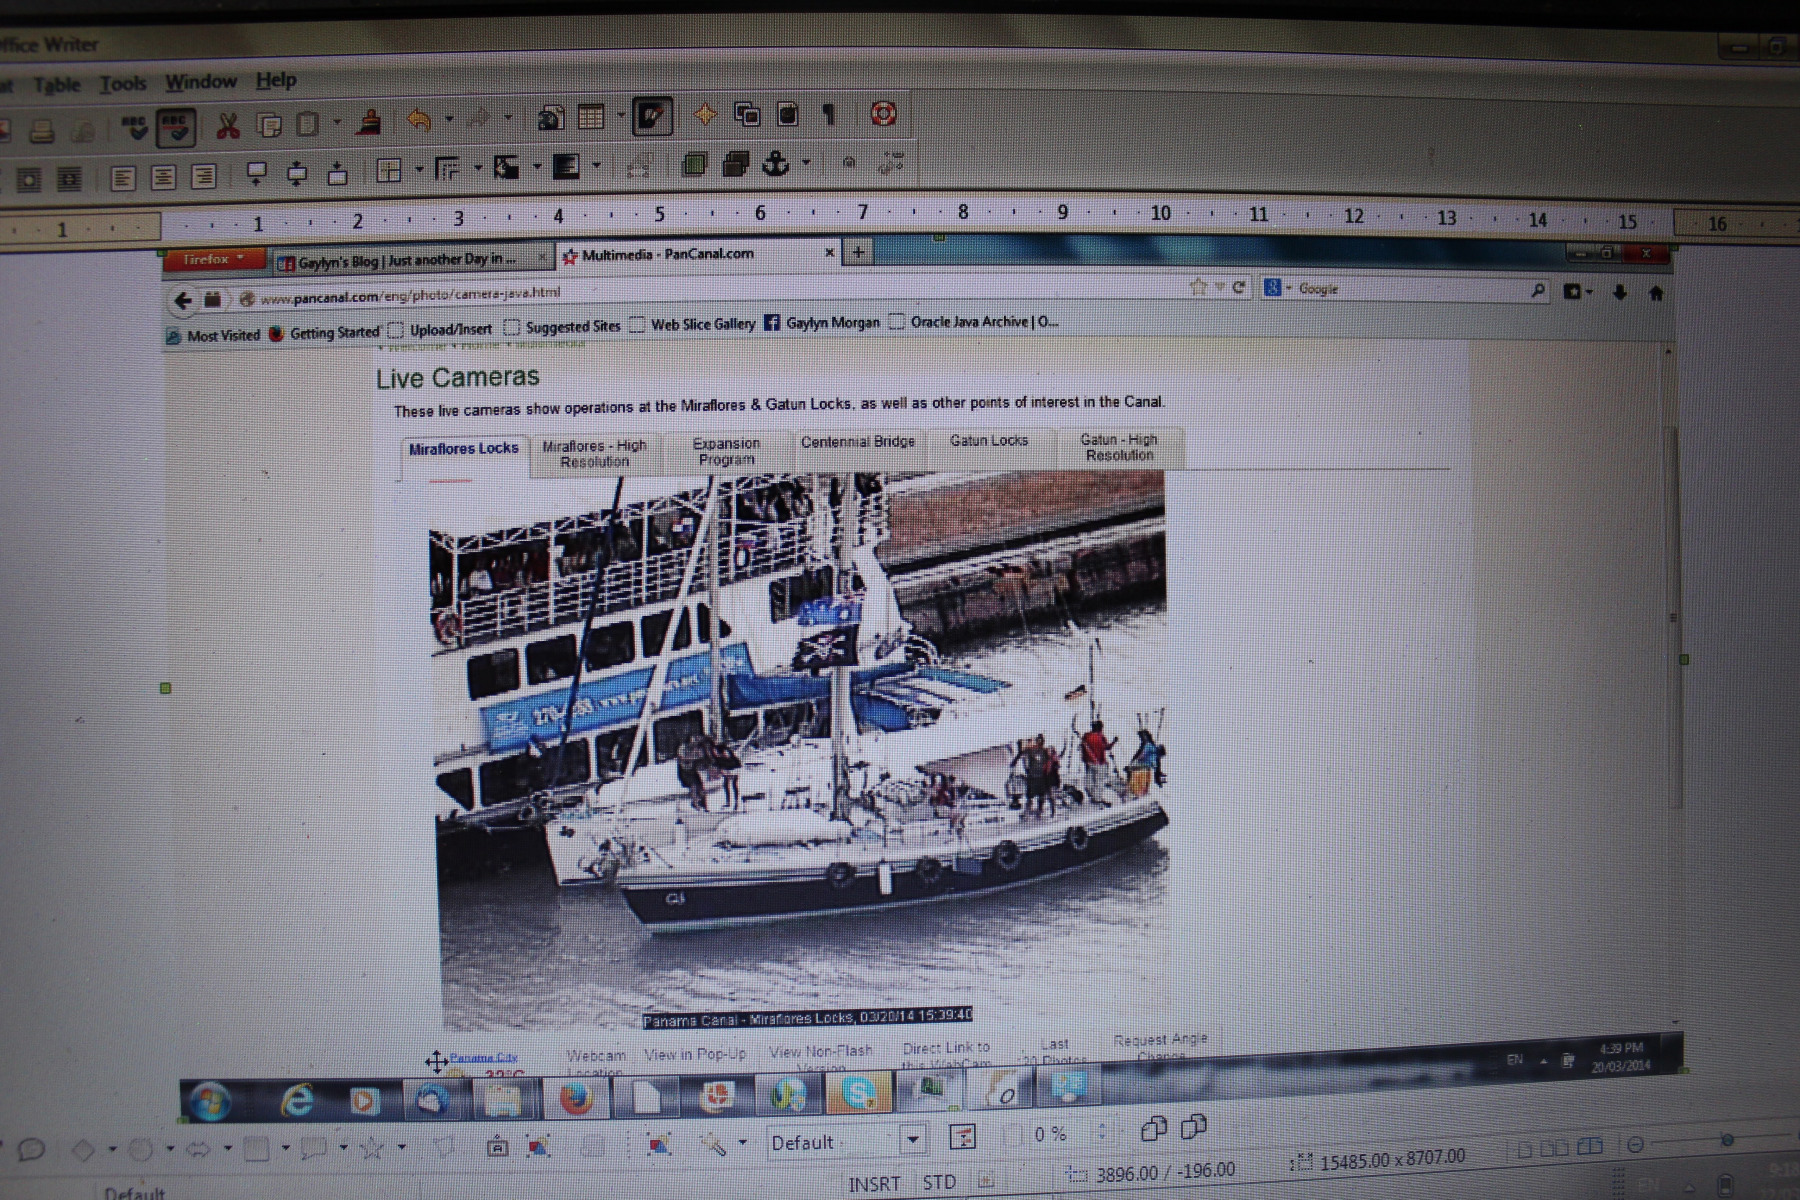The height and width of the screenshot is (1200, 1800).
Task: Toggle the Data Sources icon
Action: (x=788, y=114)
